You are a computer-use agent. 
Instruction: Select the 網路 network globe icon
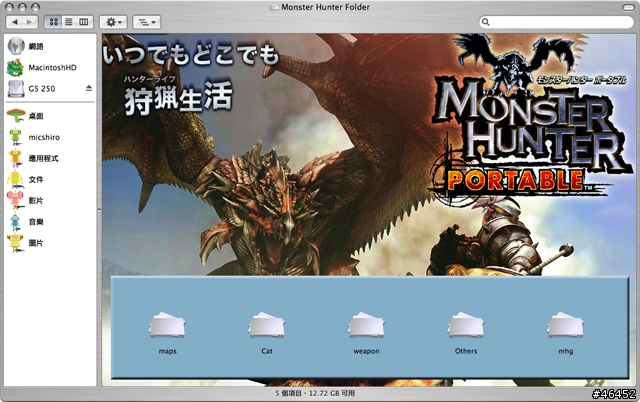(x=16, y=46)
